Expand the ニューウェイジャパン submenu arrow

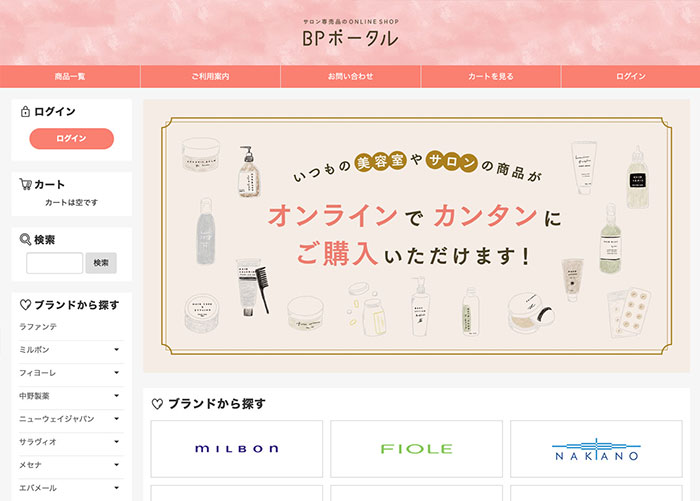coord(117,419)
